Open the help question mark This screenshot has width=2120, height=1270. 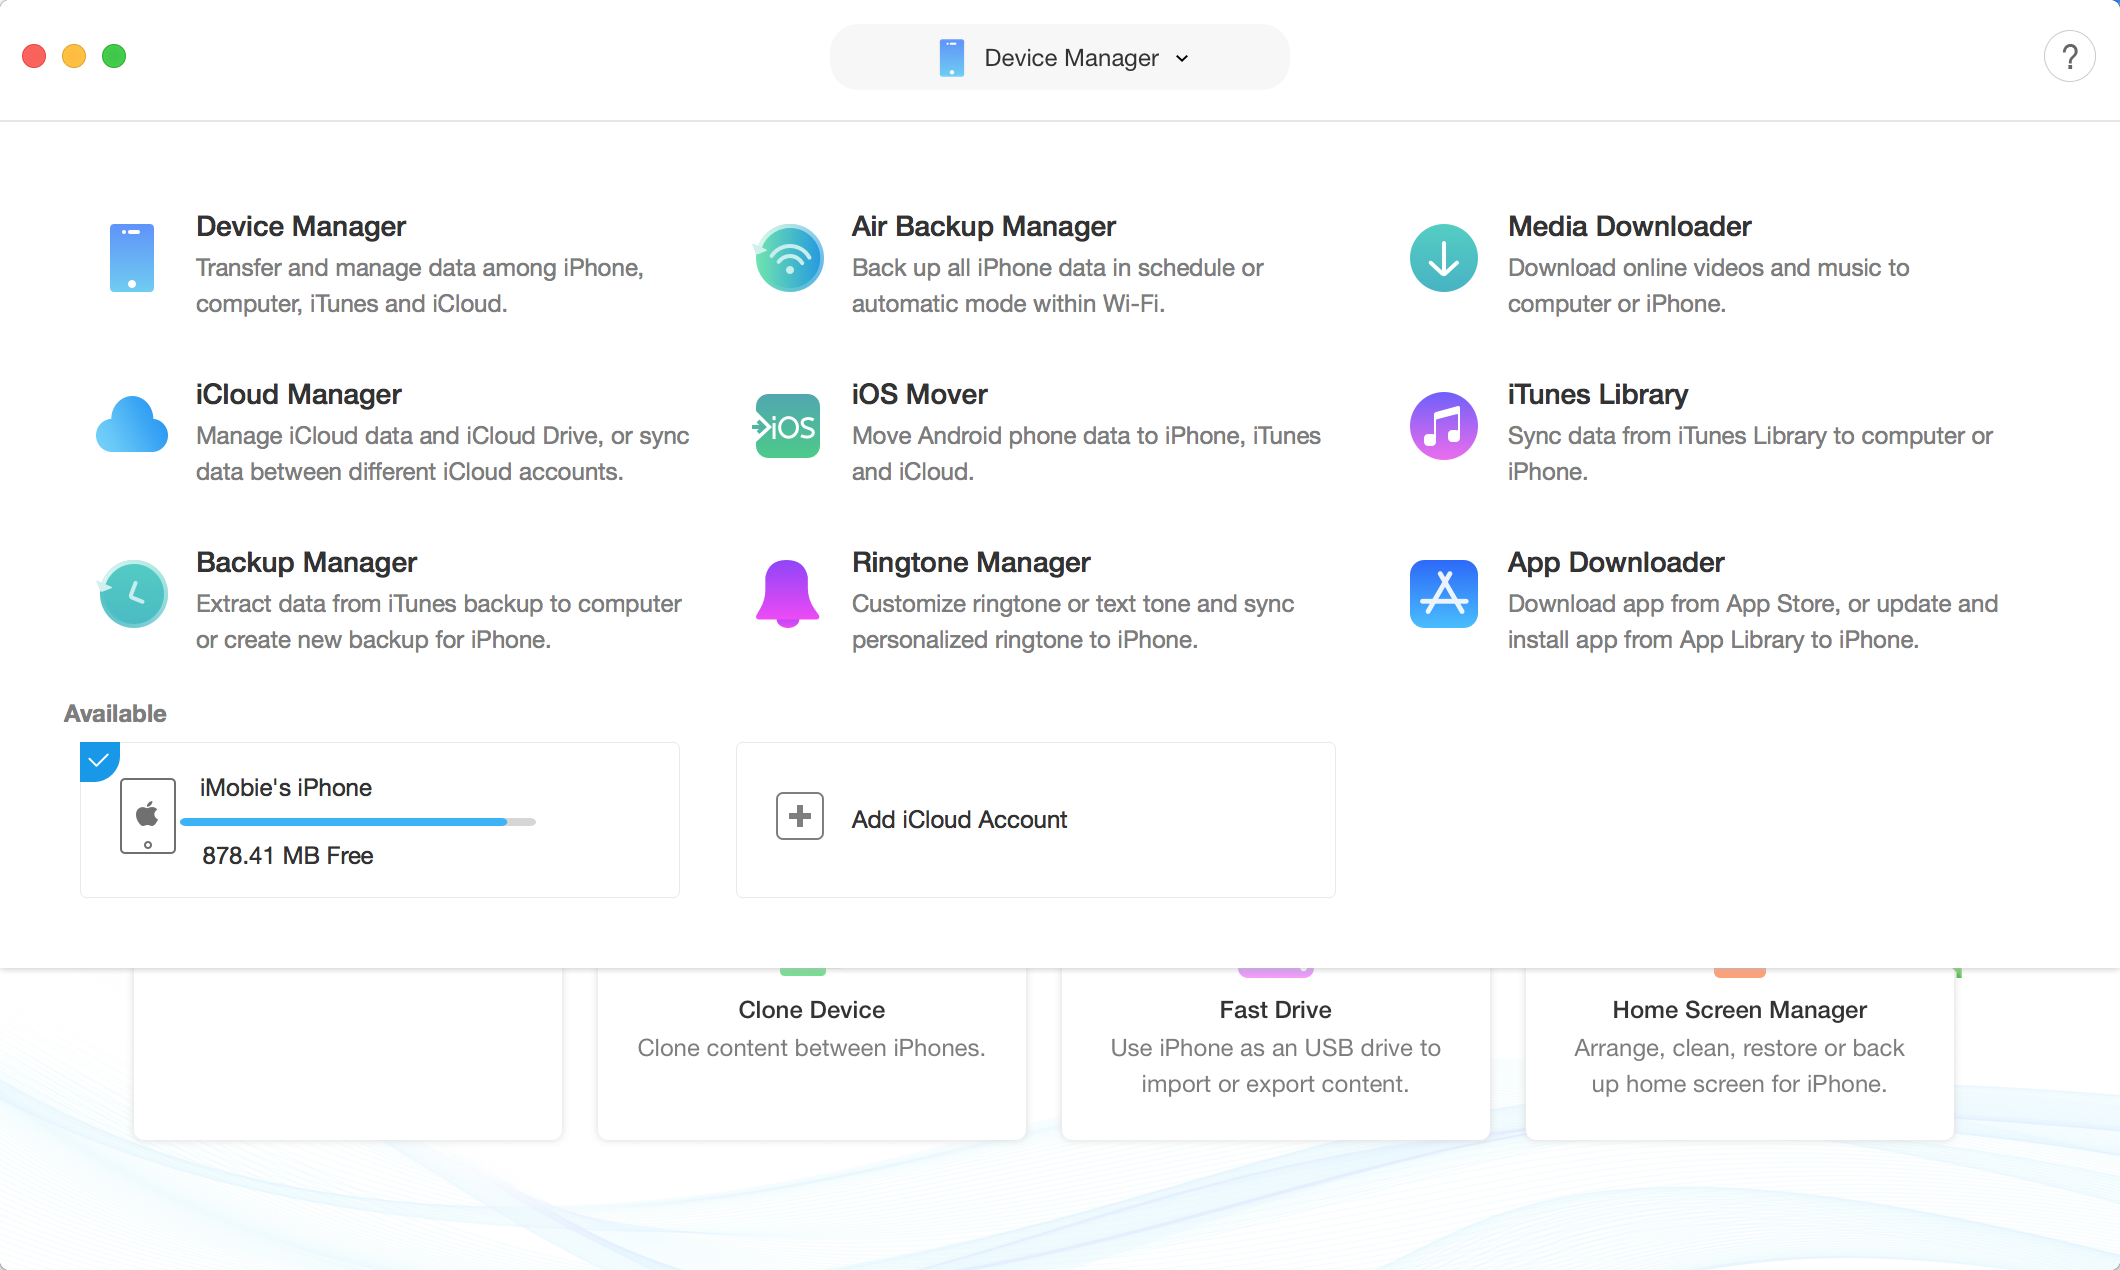tap(2070, 56)
